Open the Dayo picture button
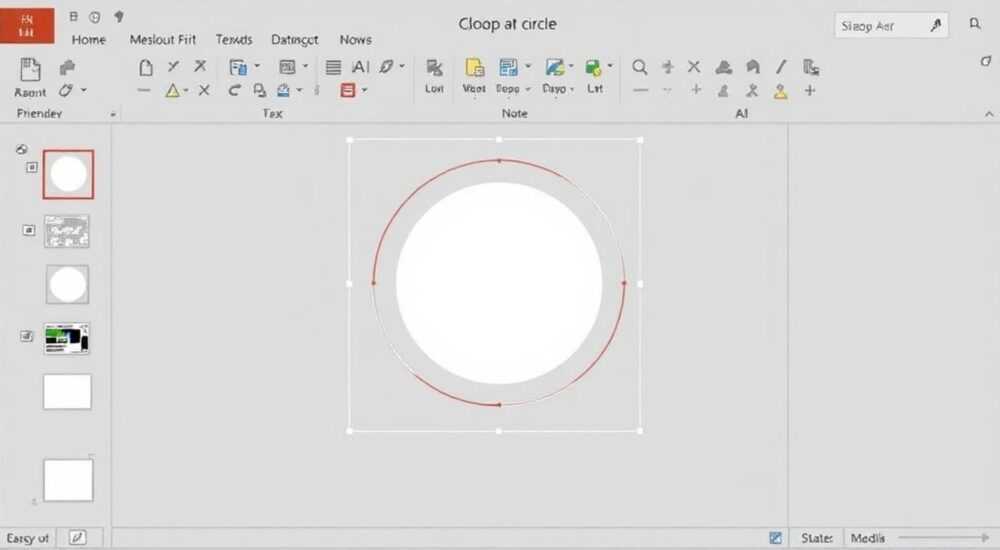The image size is (1000, 550). pos(555,76)
